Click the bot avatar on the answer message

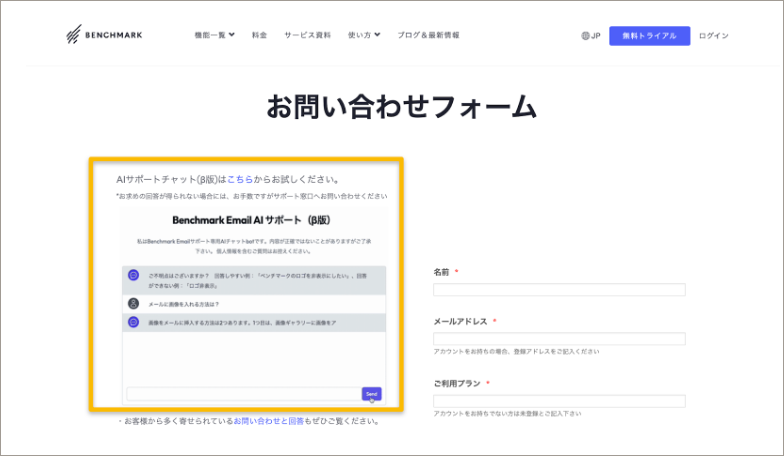click(x=133, y=322)
